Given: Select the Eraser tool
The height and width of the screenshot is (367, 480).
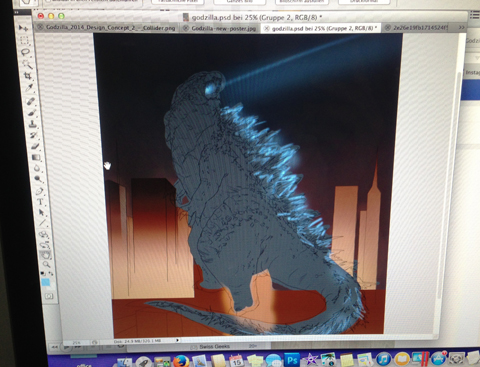Looking at the screenshot, I should [35, 146].
